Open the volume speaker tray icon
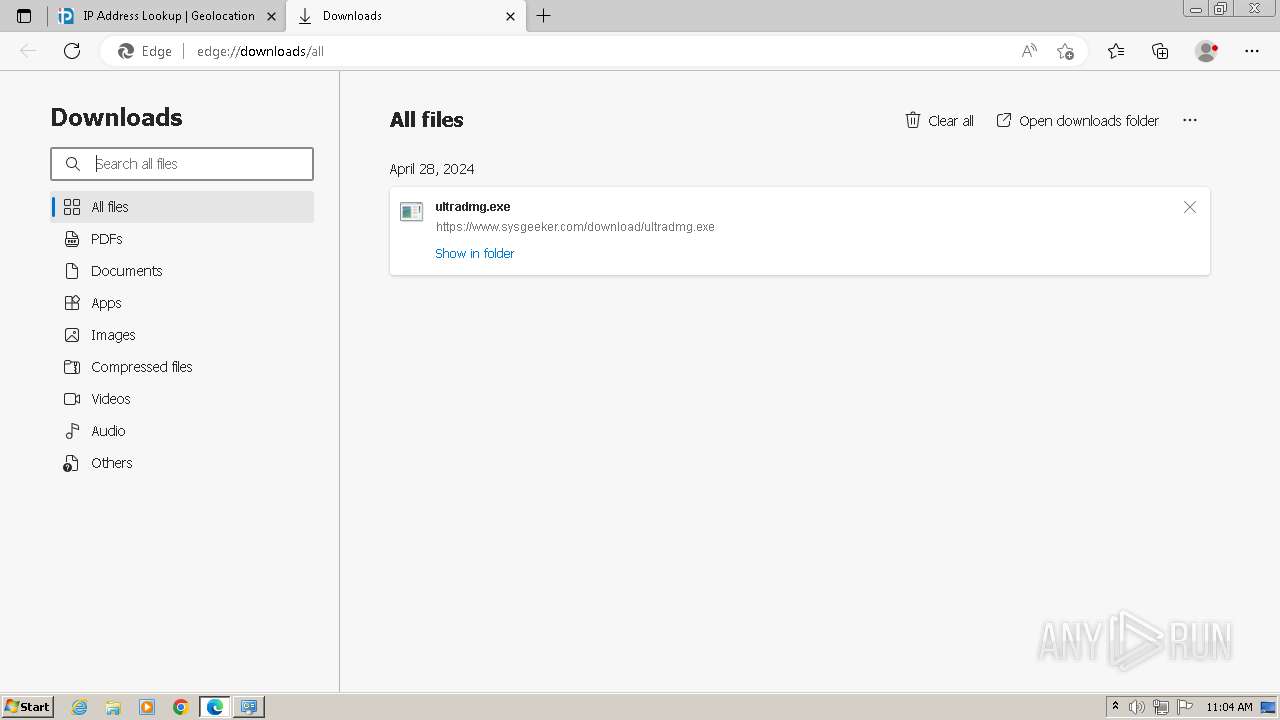 (1137, 707)
